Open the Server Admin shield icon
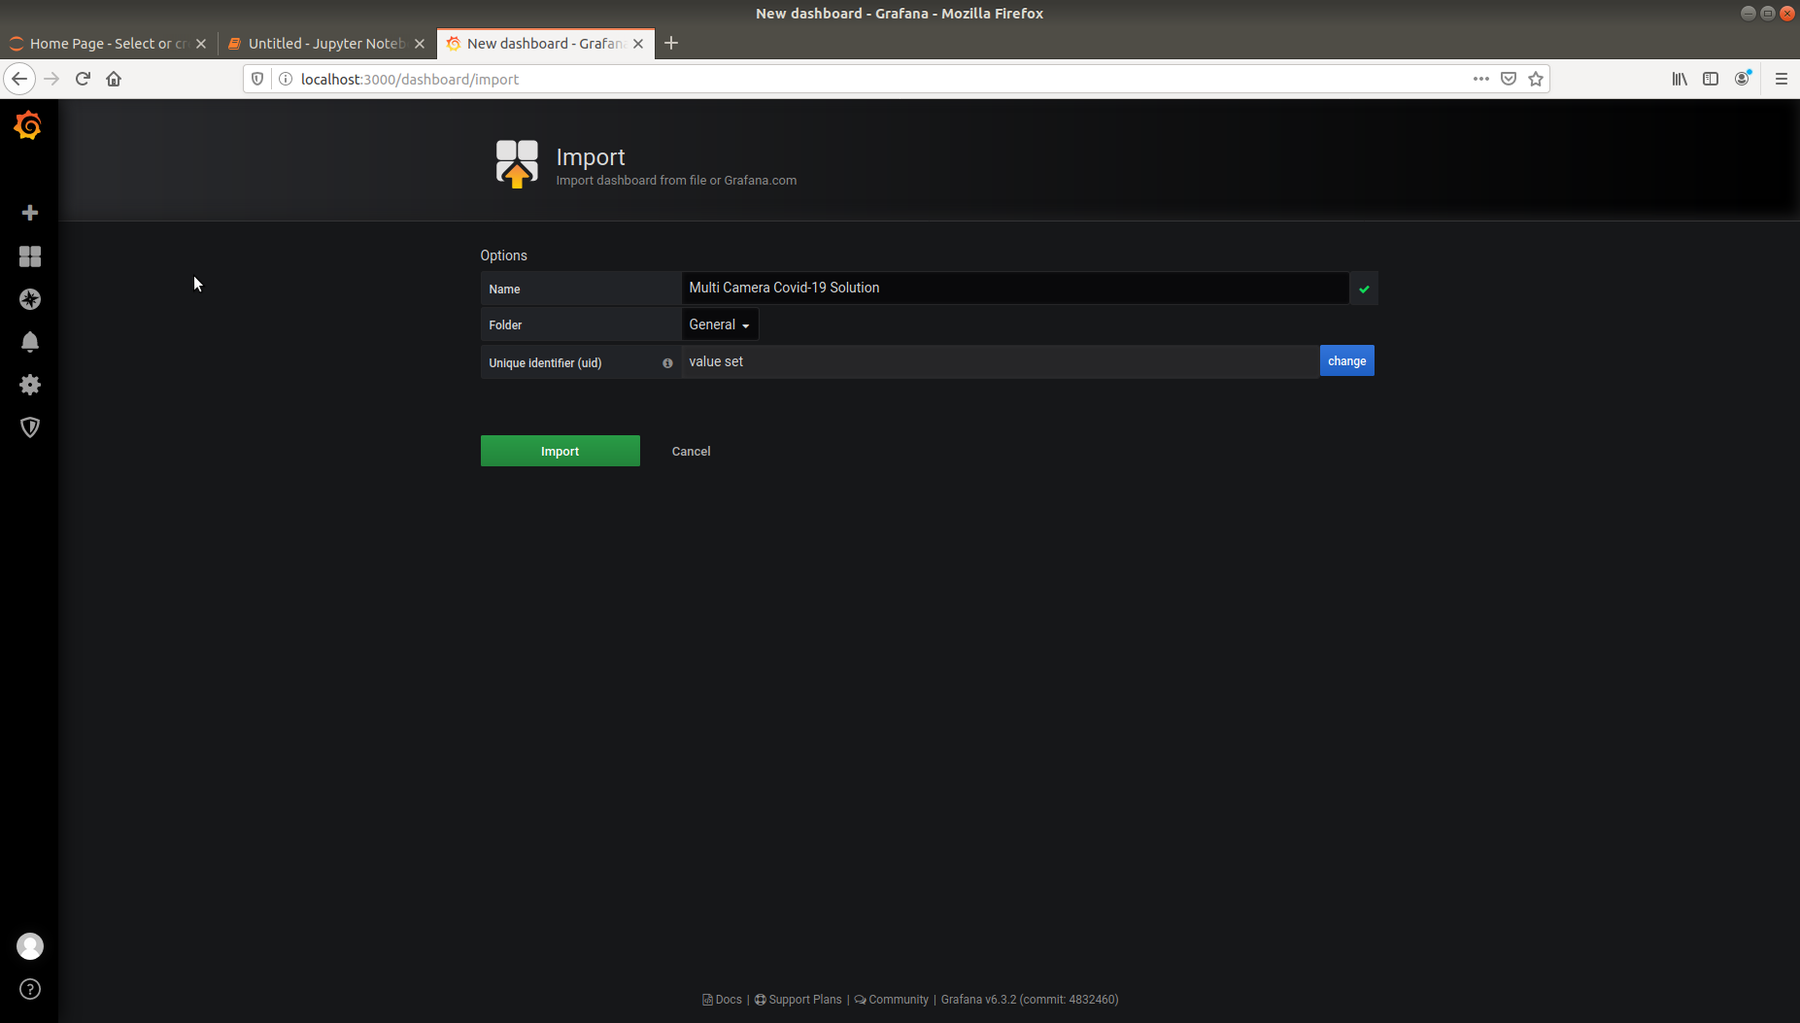Viewport: 1800px width, 1023px height. [30, 428]
